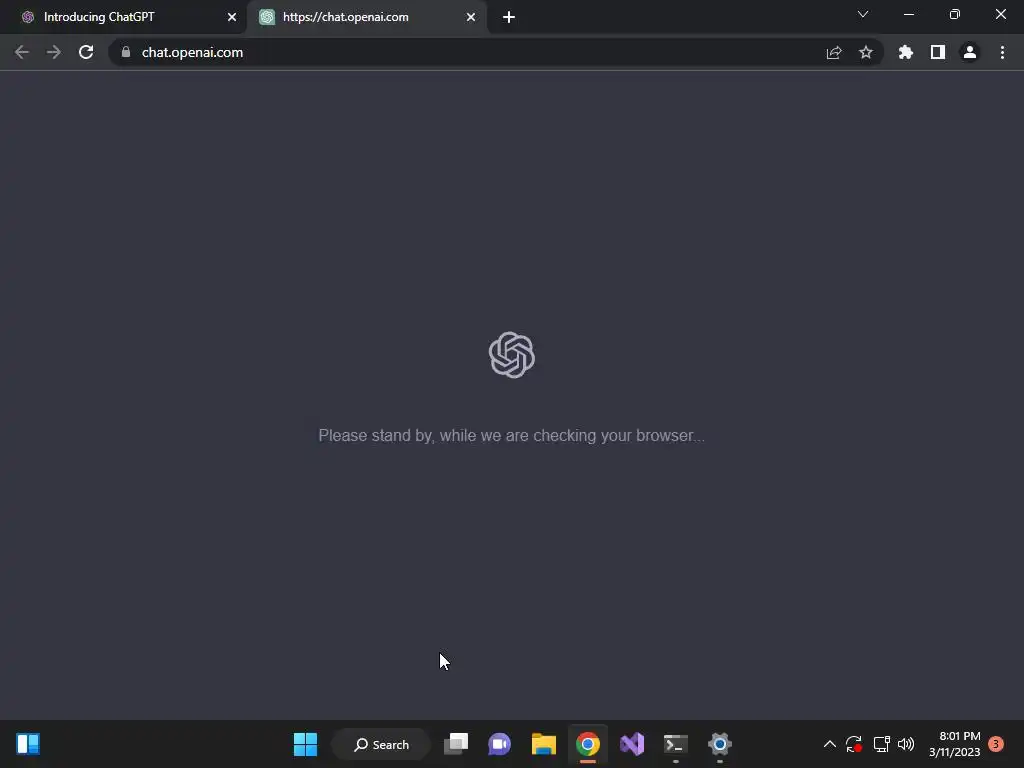Reload the current page

click(x=86, y=52)
